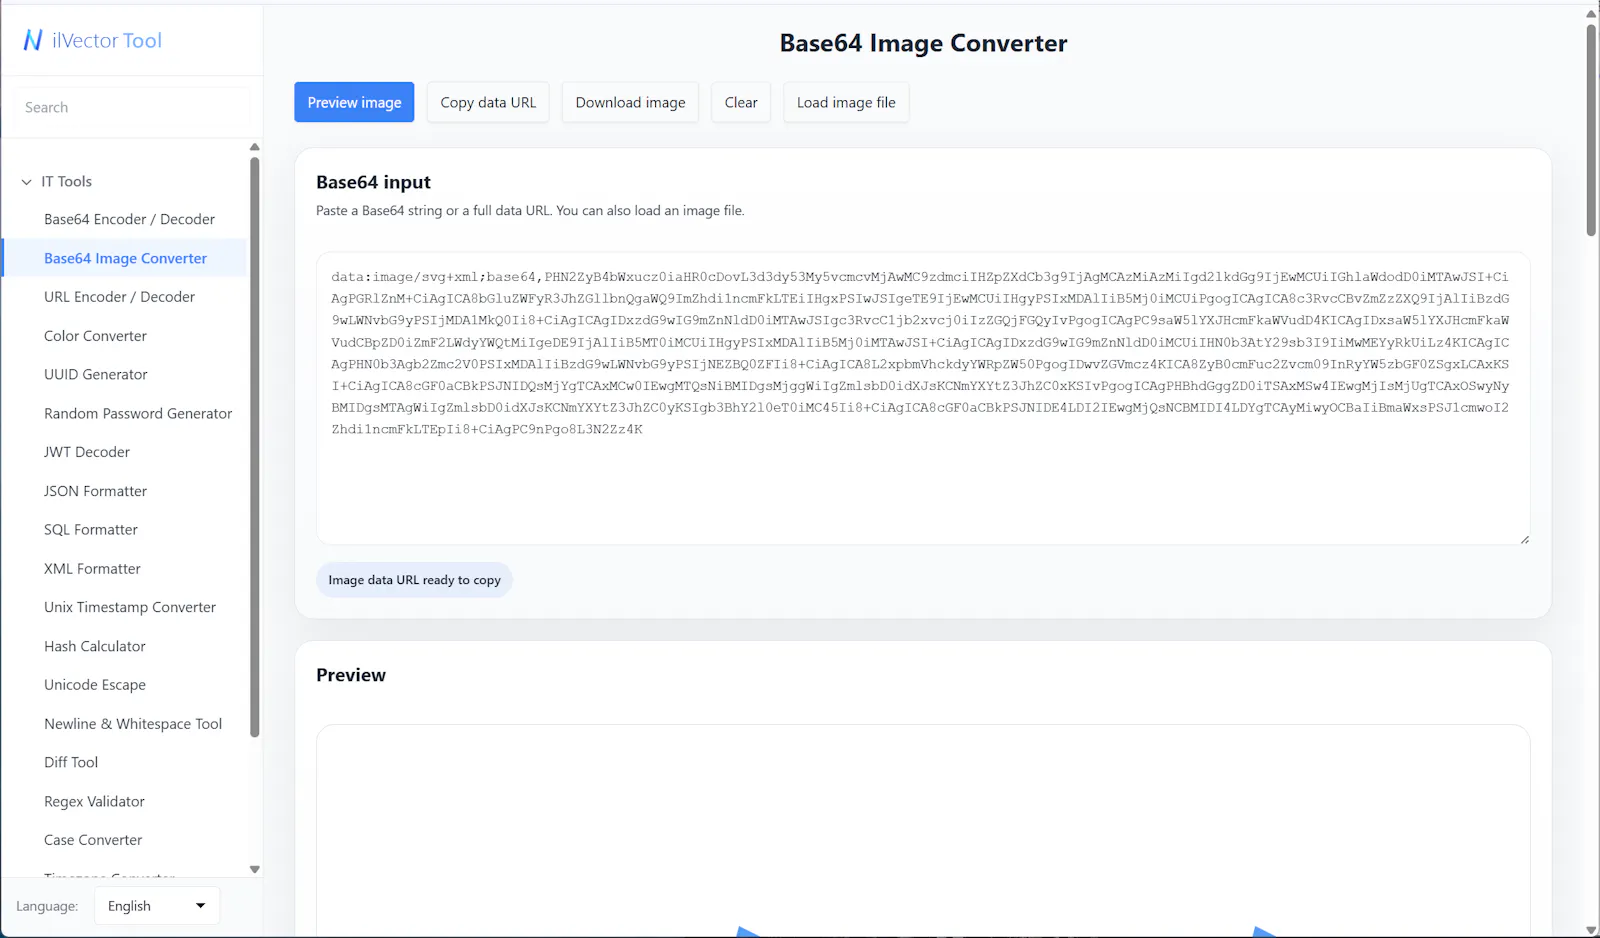Screen dimensions: 1600x938
Task: Open the Color Converter tool
Action: pos(95,336)
